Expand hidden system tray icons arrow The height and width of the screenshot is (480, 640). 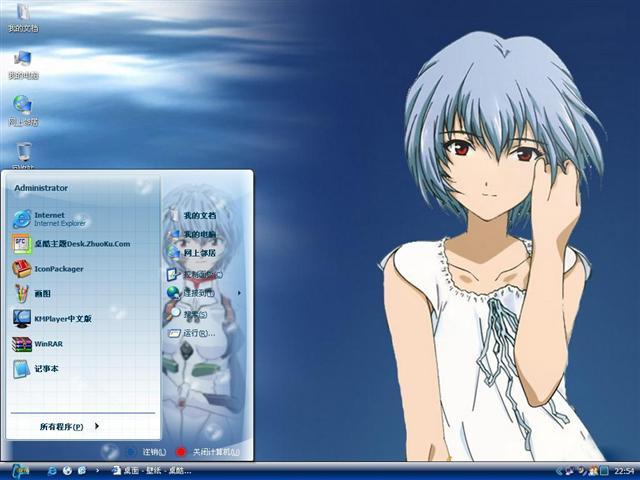pyautogui.click(x=559, y=471)
